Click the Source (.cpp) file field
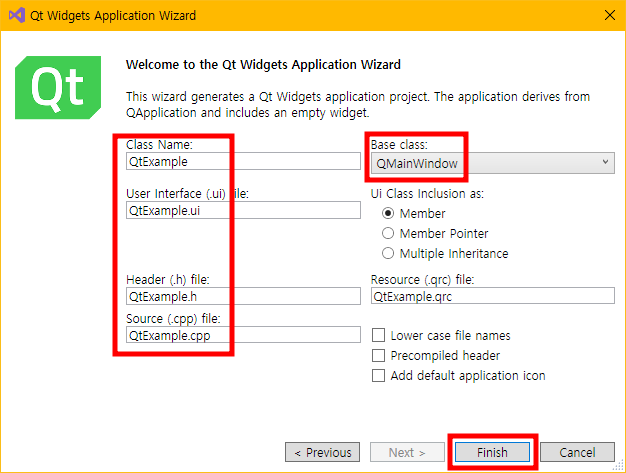Screen dimensions: 626x473 (243, 335)
